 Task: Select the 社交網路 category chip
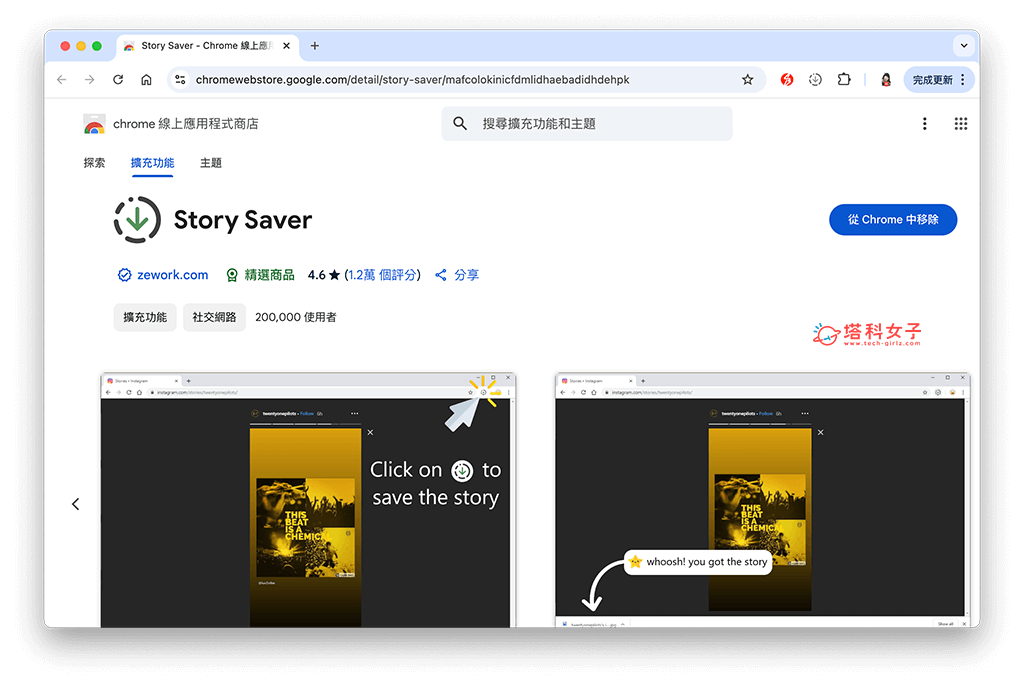pyautogui.click(x=214, y=317)
